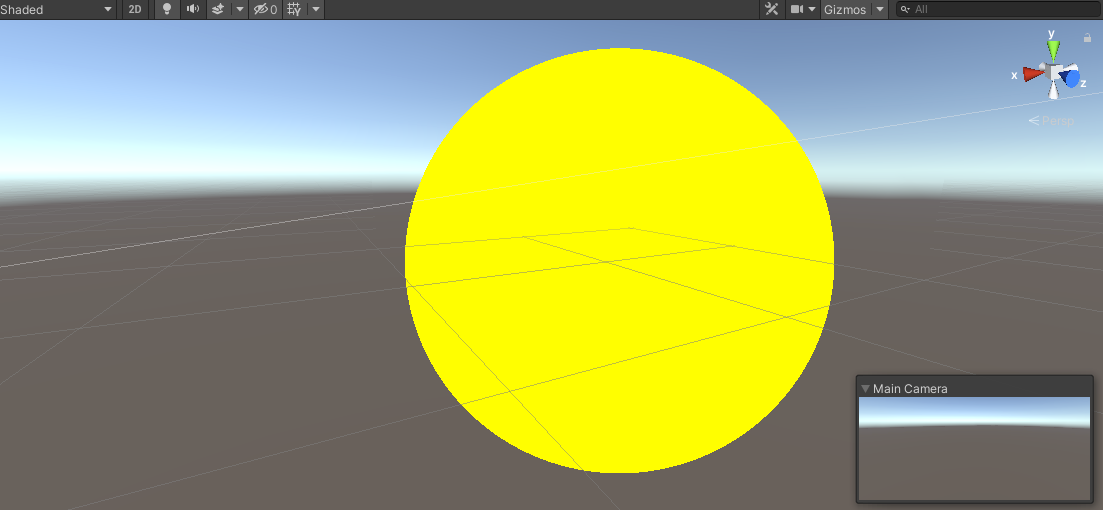Screen dimensions: 1103x510
Task: Toggle the Gizmos button
Action: pos(844,9)
